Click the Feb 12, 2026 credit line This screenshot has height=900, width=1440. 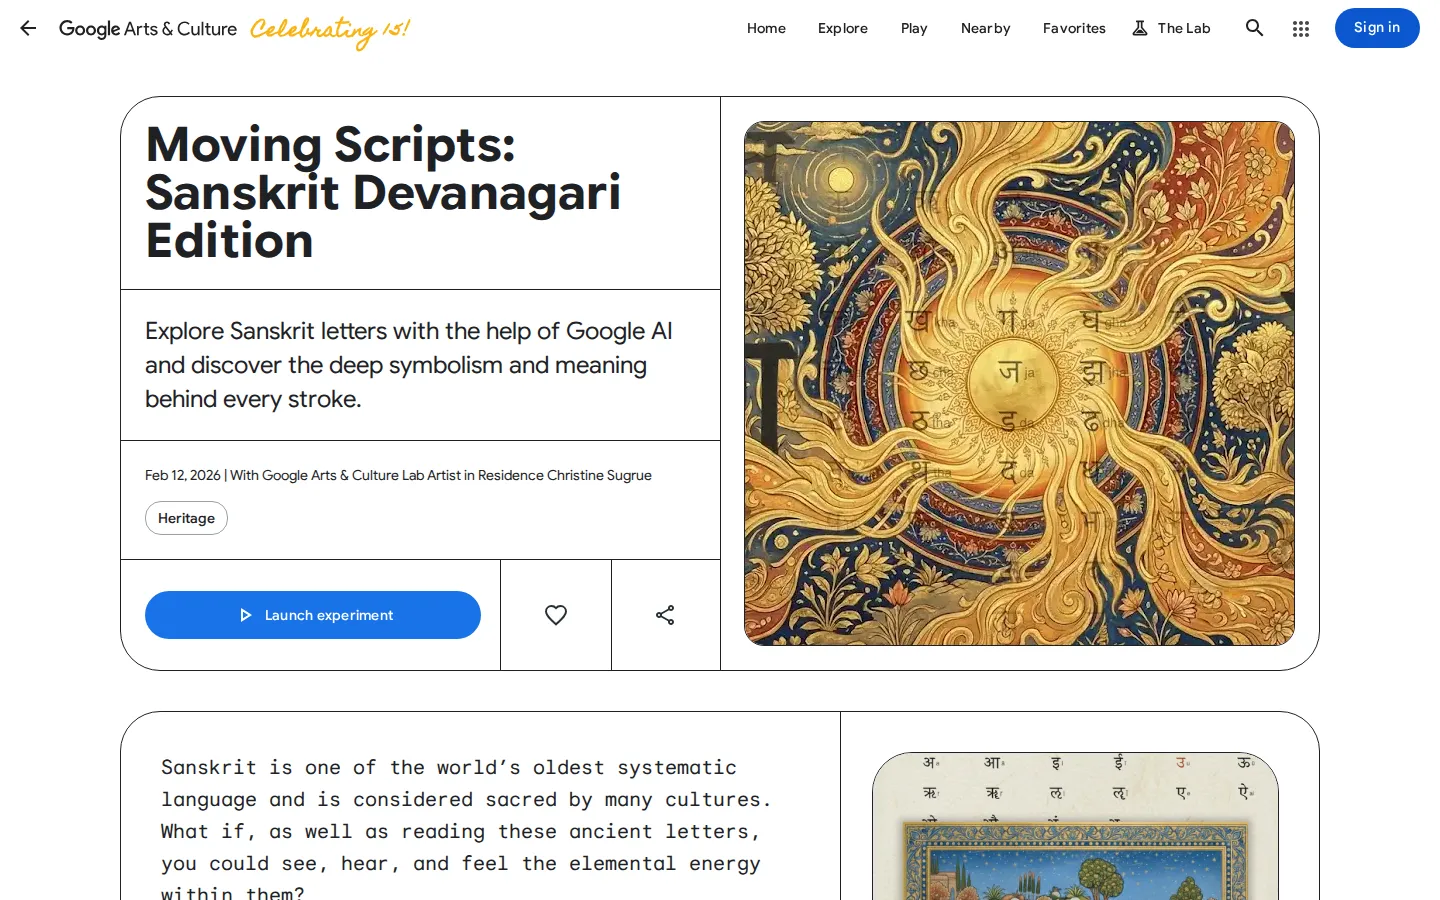pyautogui.click(x=398, y=475)
